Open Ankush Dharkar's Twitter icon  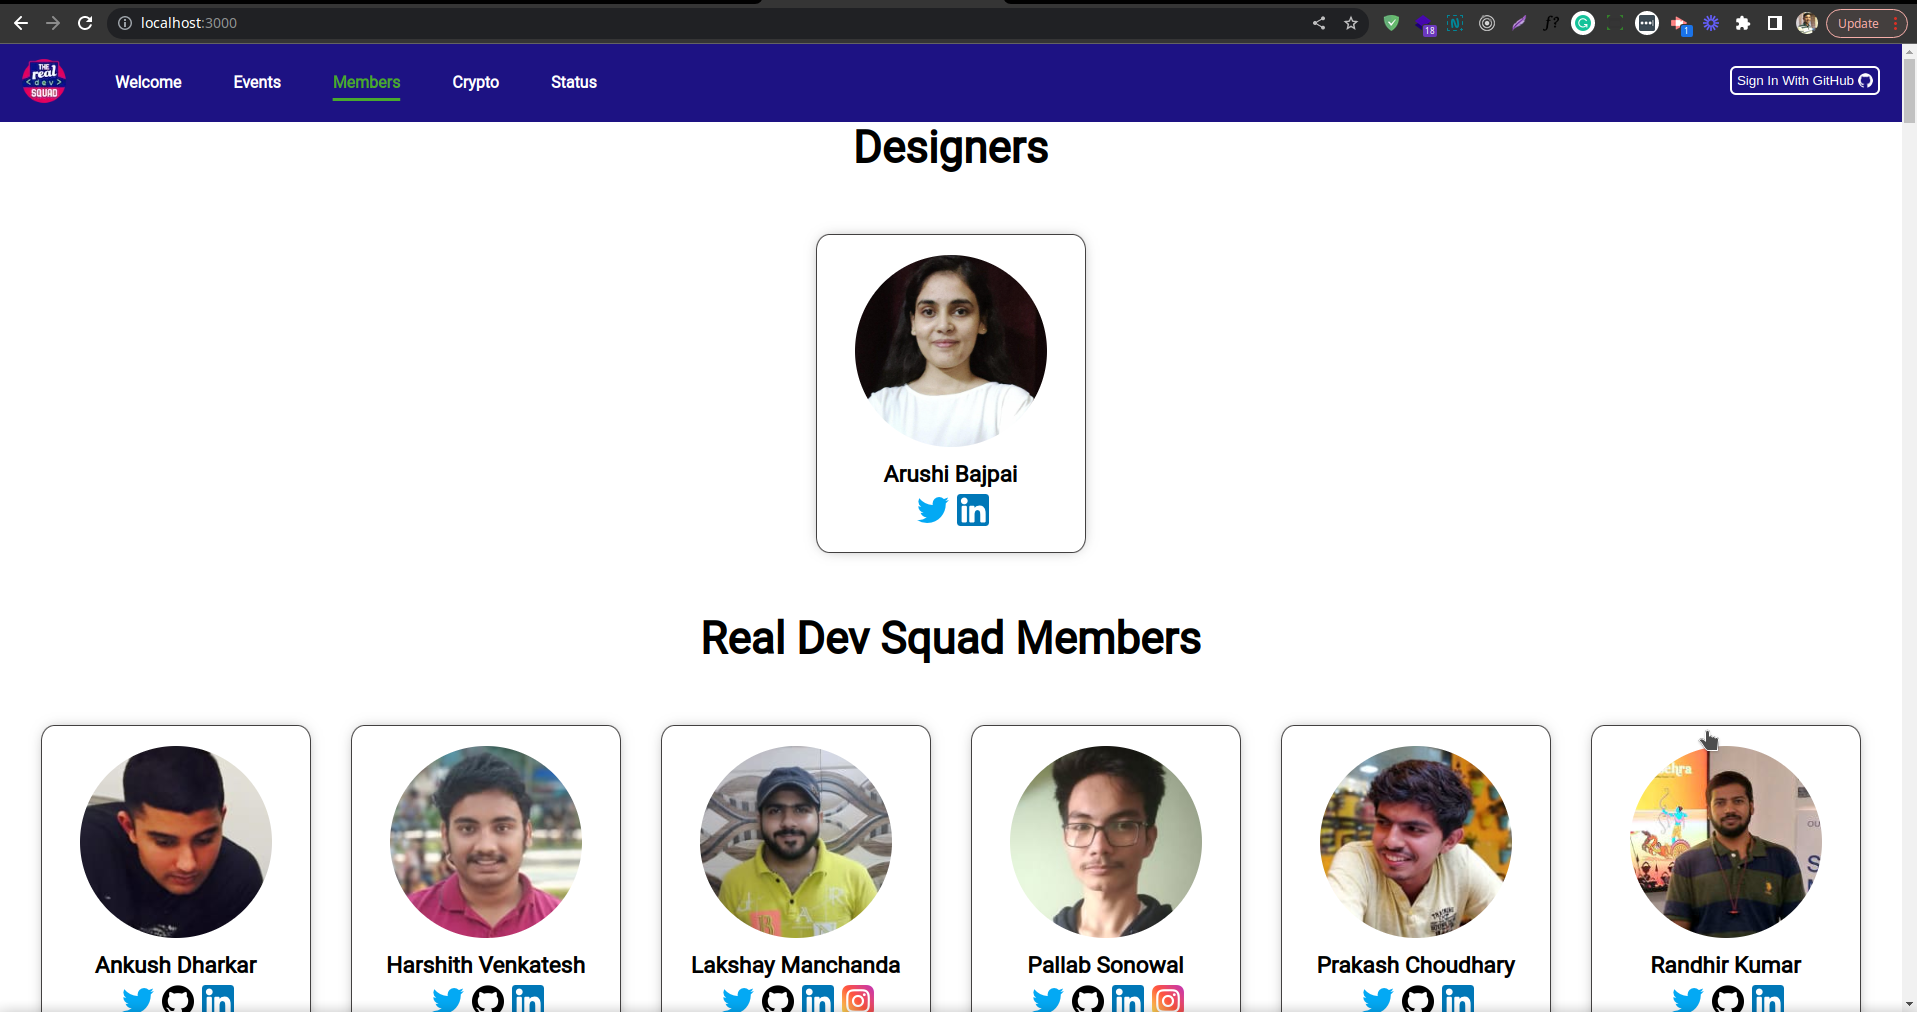click(138, 999)
